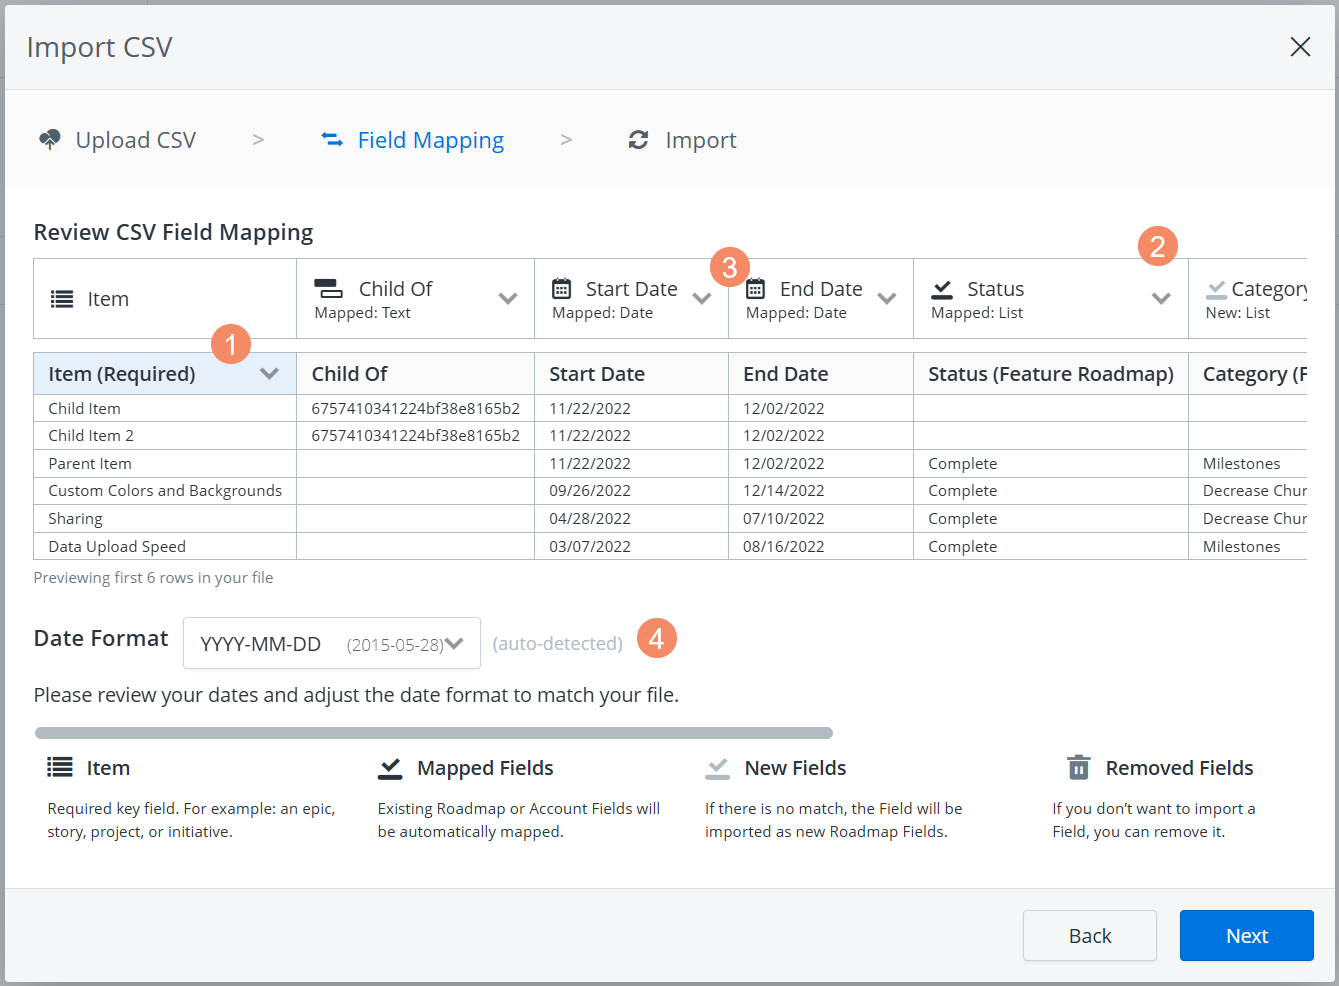Click the upload icon beside Upload CSV

49,139
